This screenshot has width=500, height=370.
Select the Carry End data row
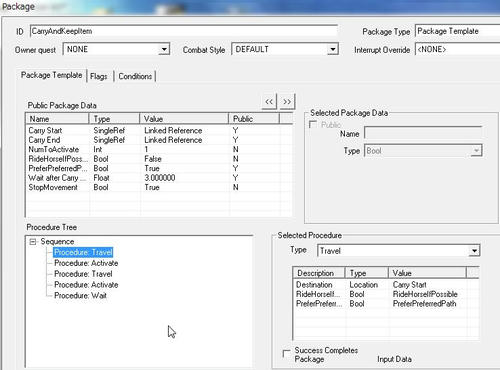coord(159,140)
